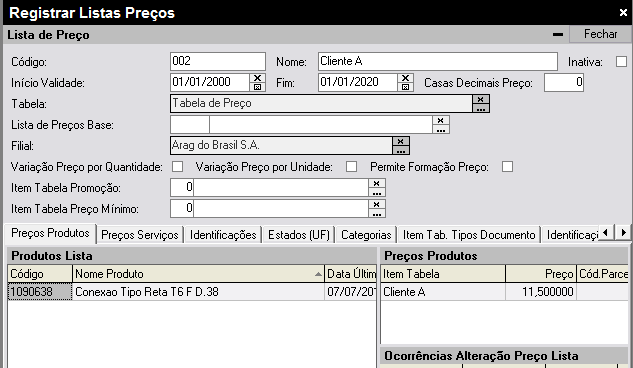Clear the Item Tabela Promoção field
Screen dimensions: 633x368
click(377, 184)
